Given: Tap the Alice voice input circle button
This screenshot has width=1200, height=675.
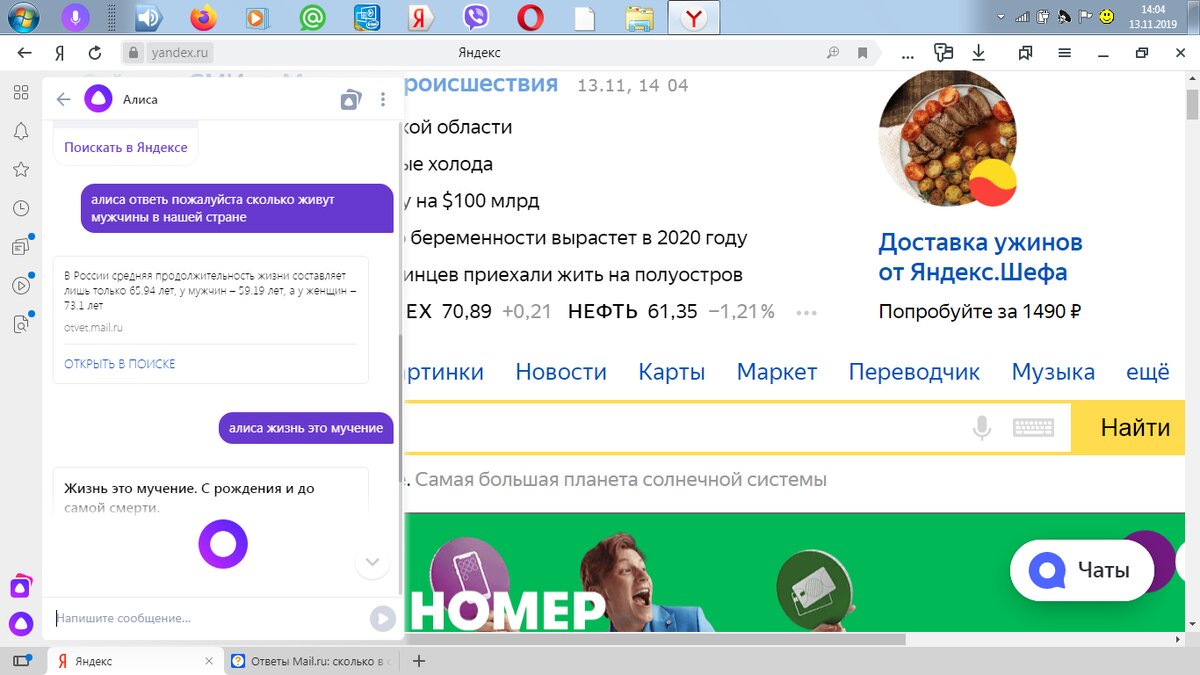Looking at the screenshot, I should pyautogui.click(x=223, y=544).
